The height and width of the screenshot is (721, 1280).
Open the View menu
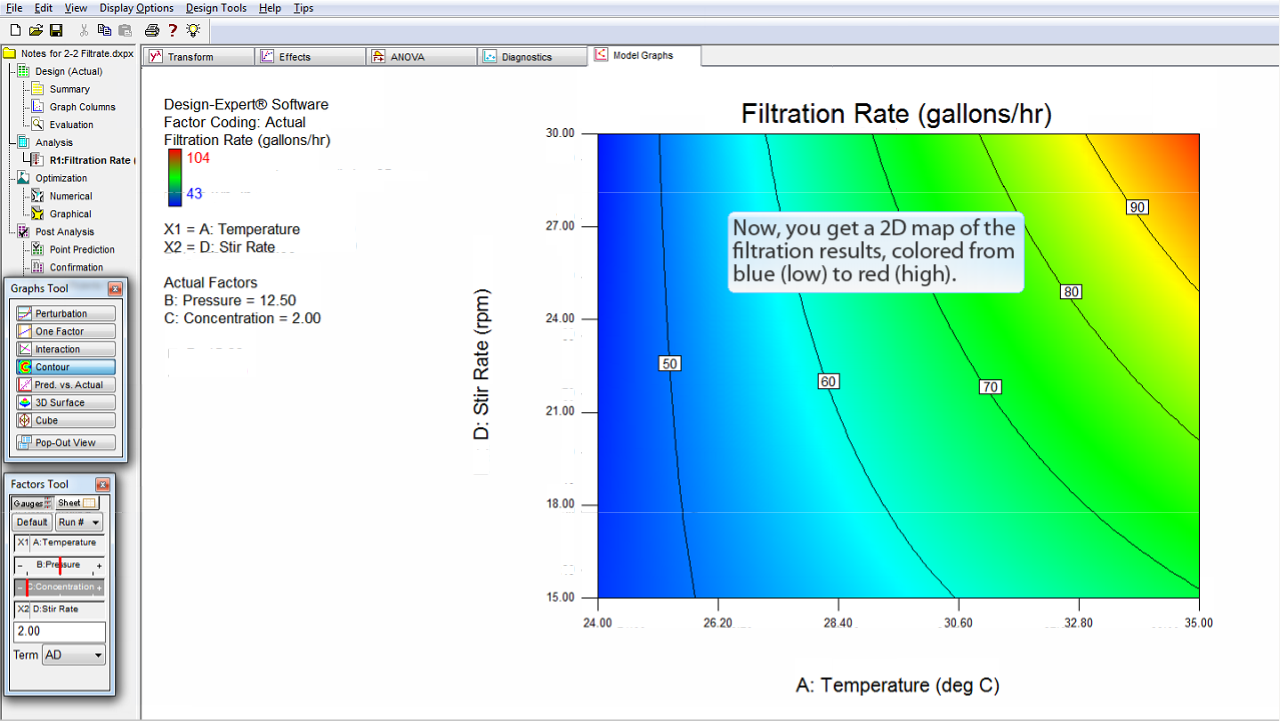[x=76, y=8]
